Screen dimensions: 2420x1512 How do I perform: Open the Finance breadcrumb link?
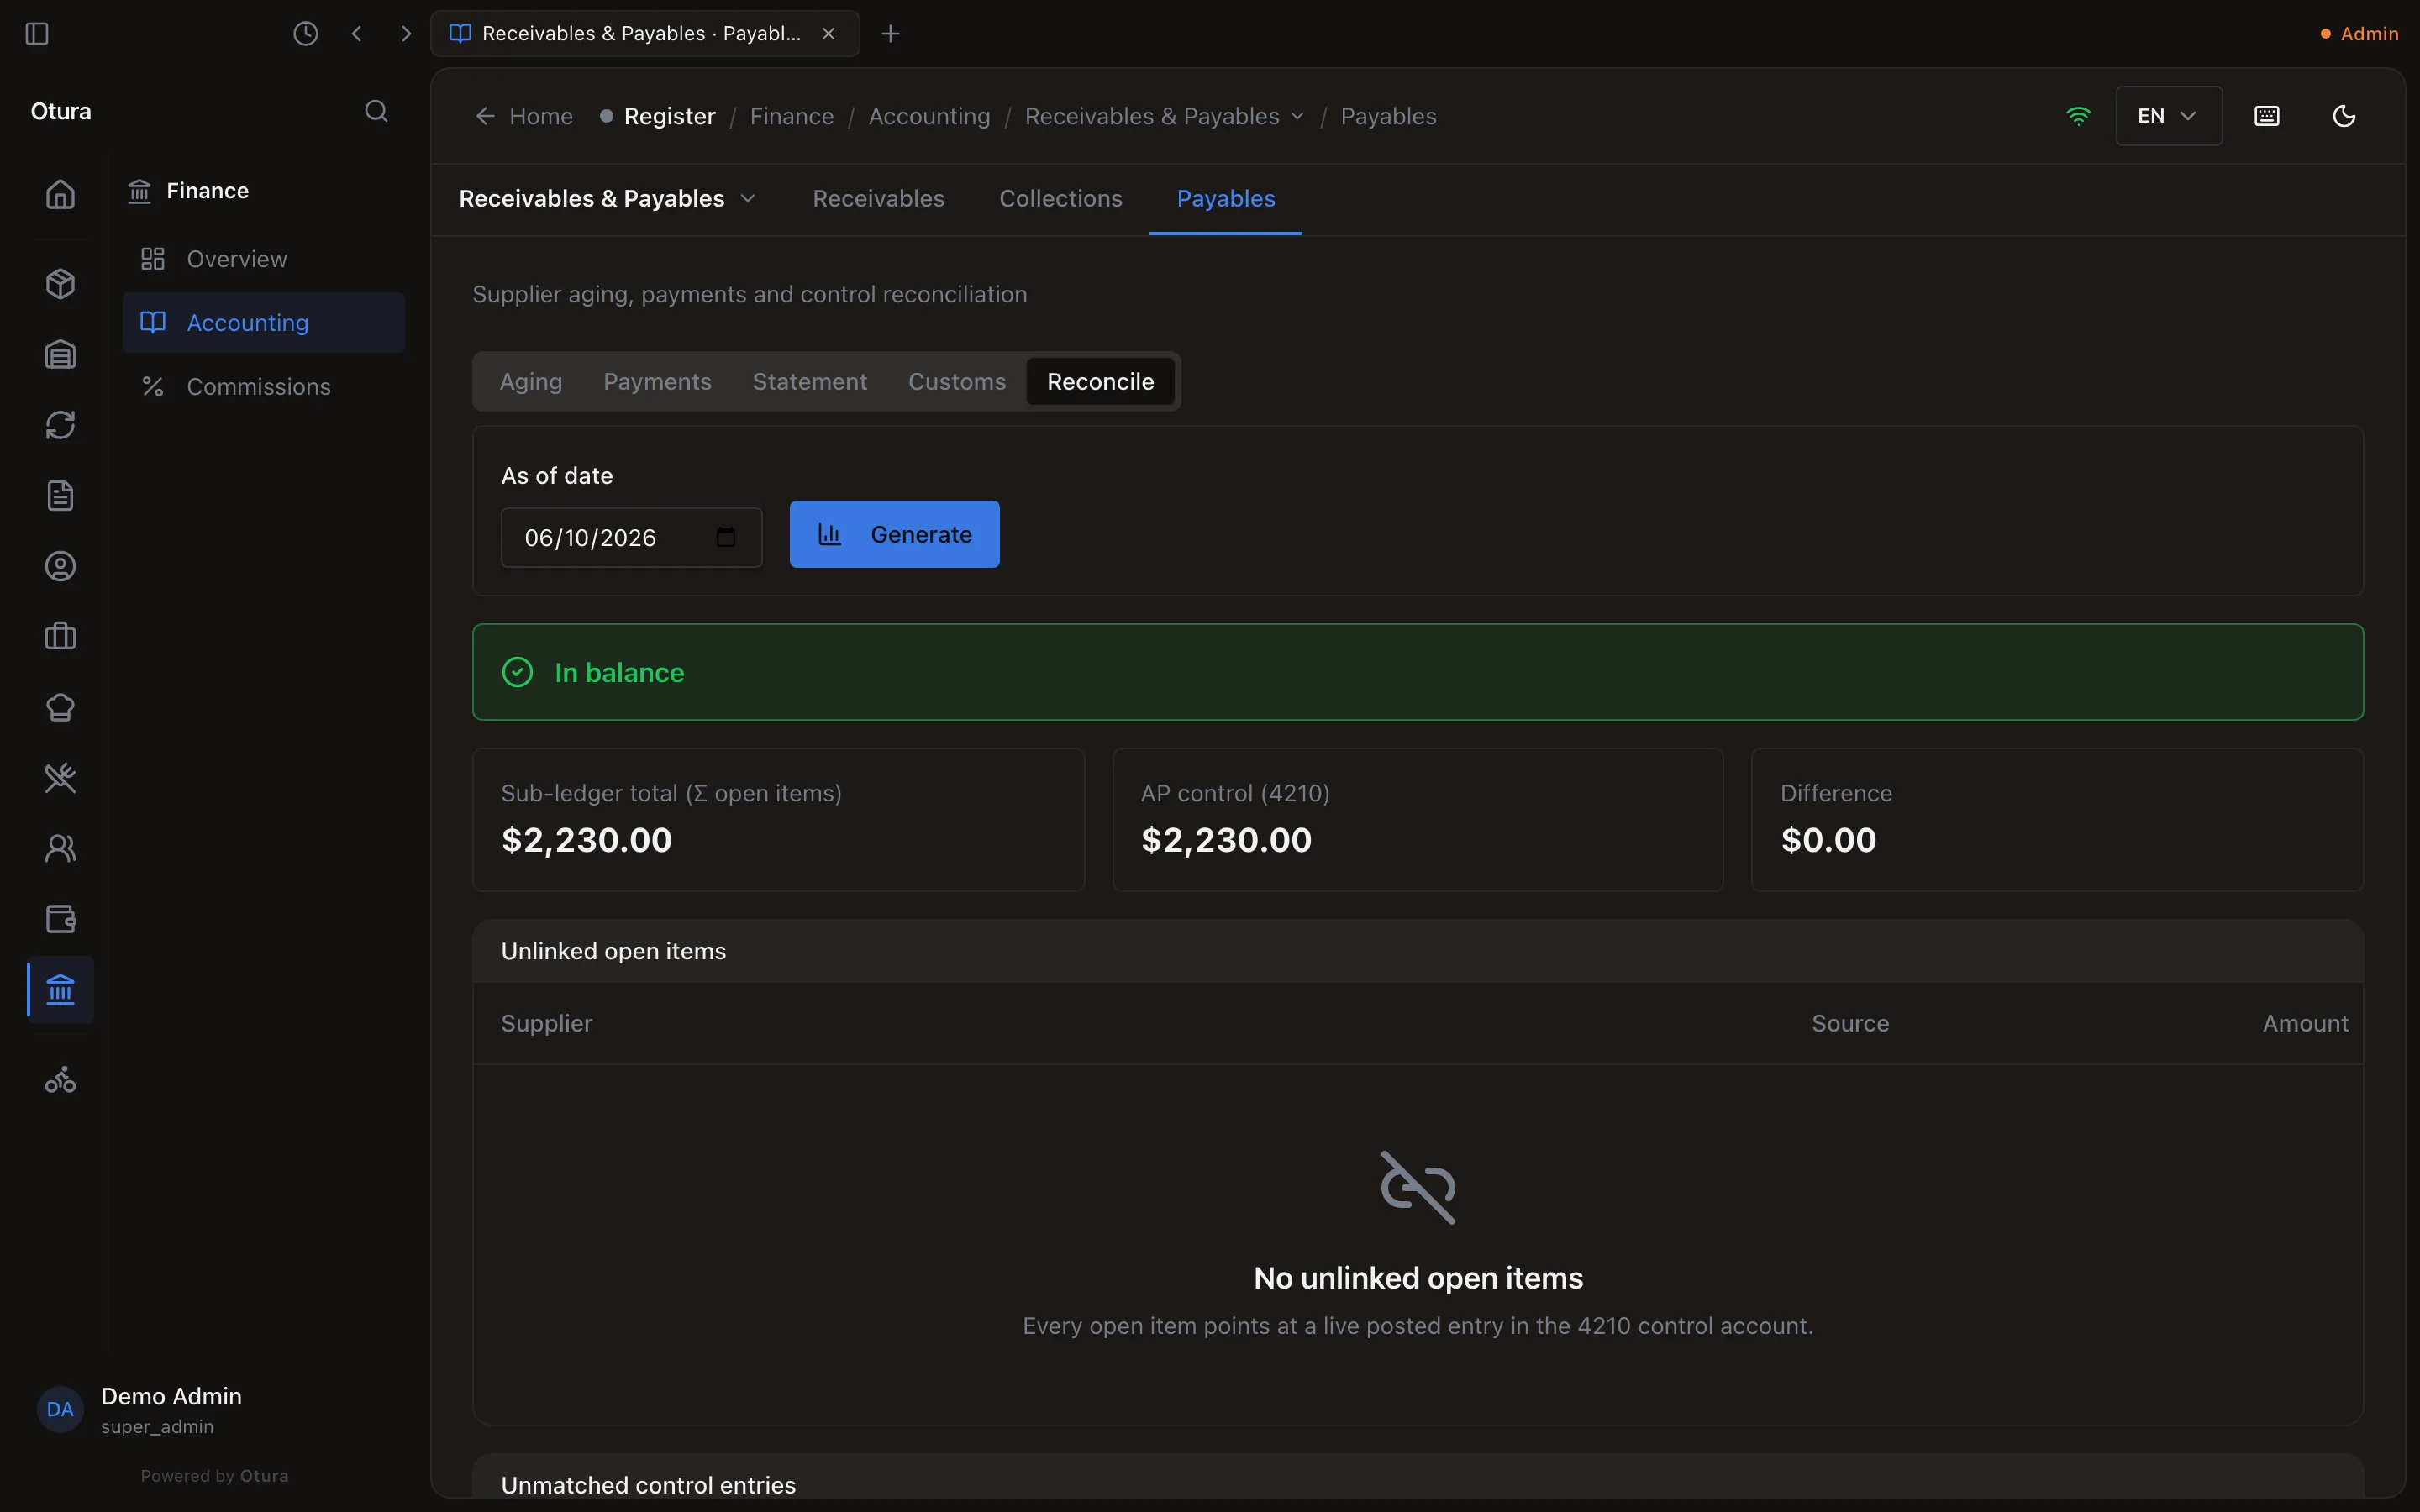tap(791, 117)
